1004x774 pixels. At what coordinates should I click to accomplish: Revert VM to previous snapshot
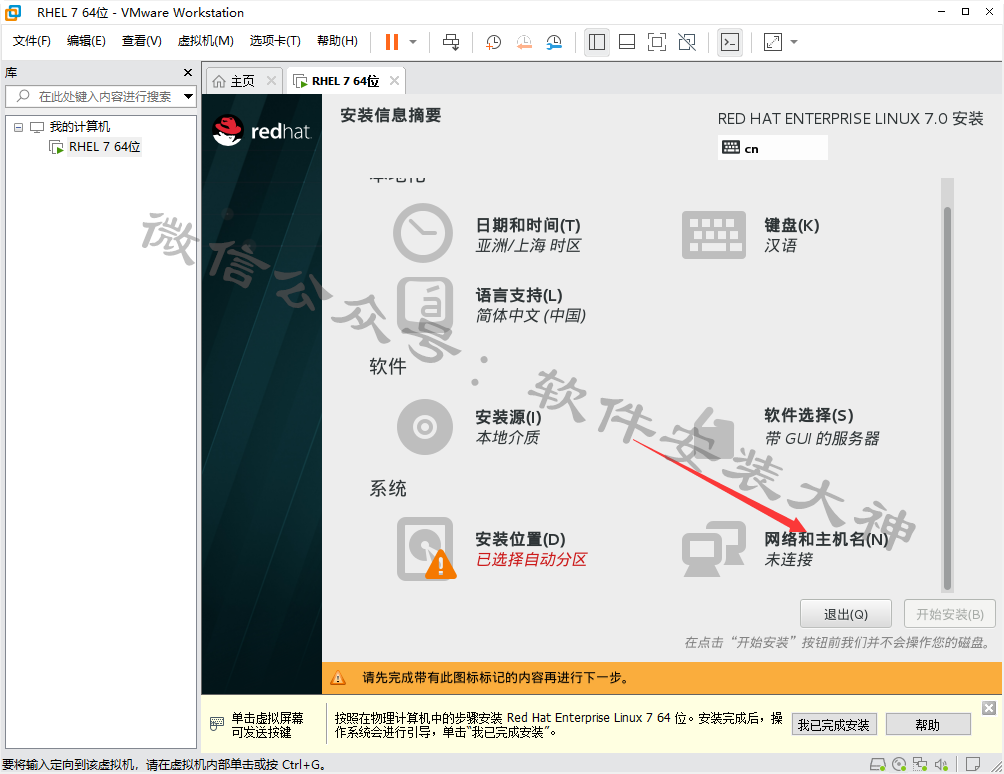pos(524,42)
